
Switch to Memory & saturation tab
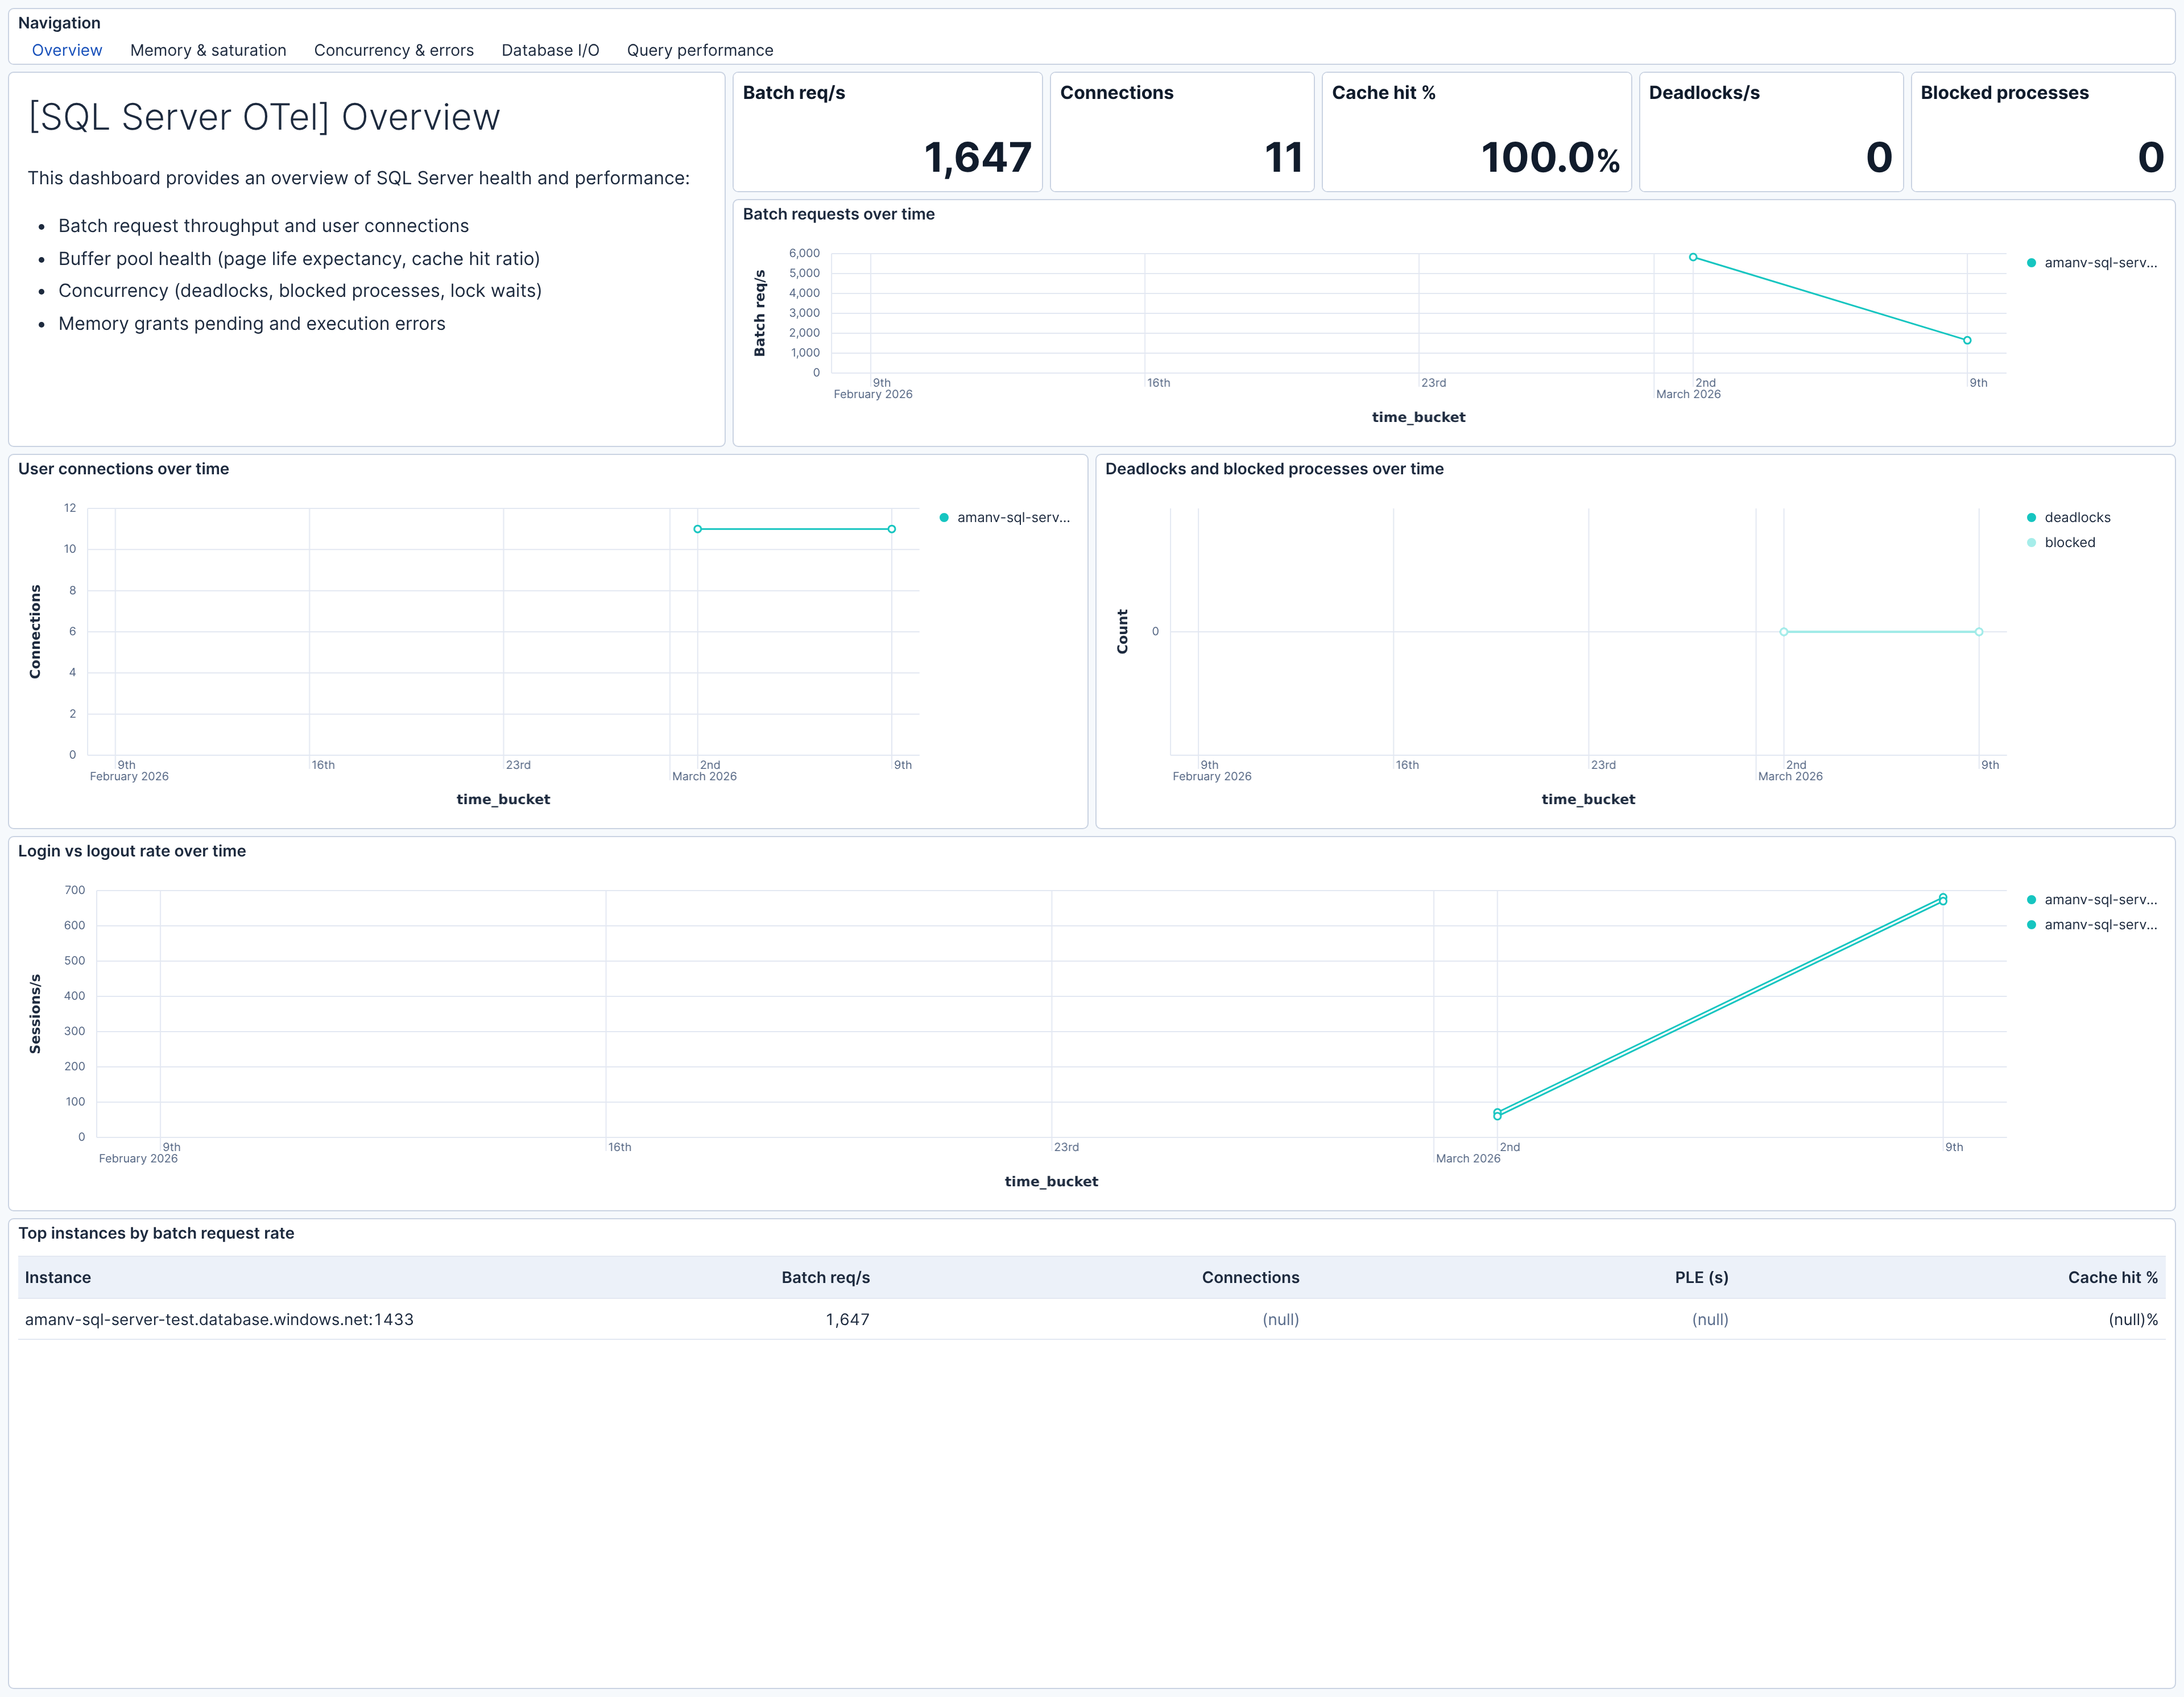coord(208,50)
